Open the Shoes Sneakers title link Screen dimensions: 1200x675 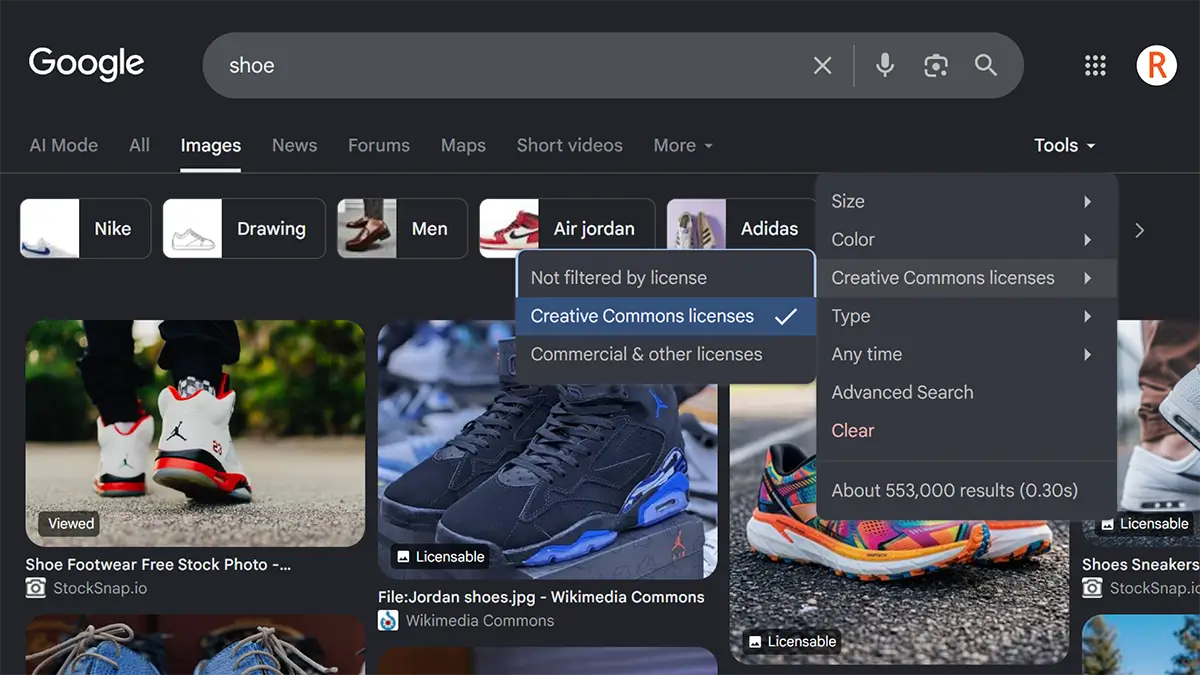pyautogui.click(x=1141, y=565)
